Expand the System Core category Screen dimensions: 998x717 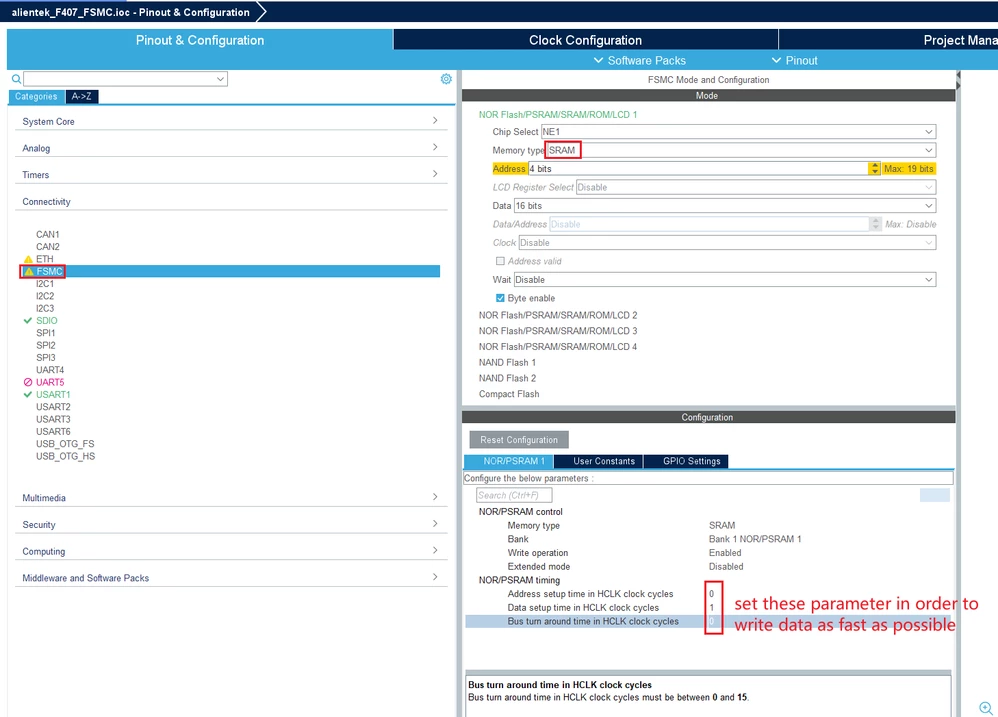(231, 121)
